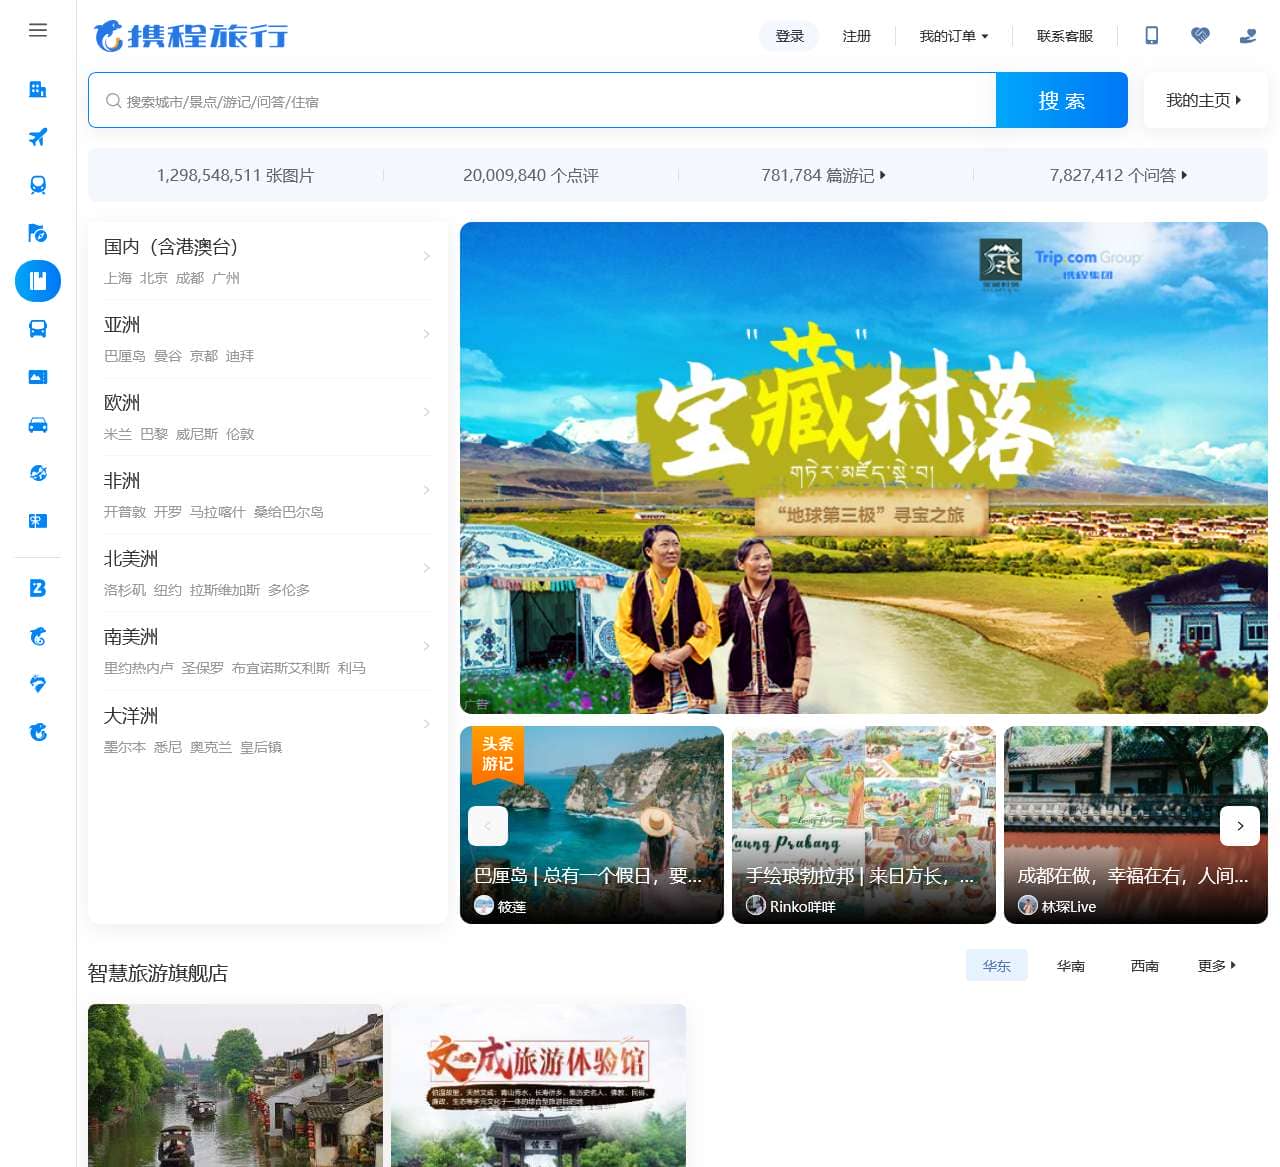The image size is (1280, 1167).
Task: Open the train tickets sidebar icon
Action: pos(38,185)
